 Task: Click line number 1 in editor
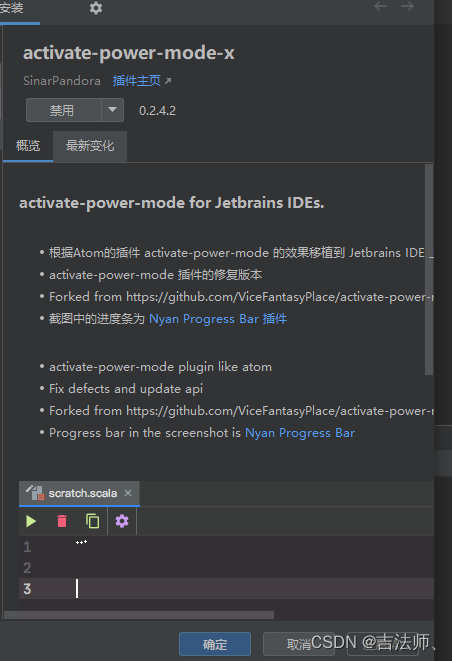pyautogui.click(x=27, y=547)
